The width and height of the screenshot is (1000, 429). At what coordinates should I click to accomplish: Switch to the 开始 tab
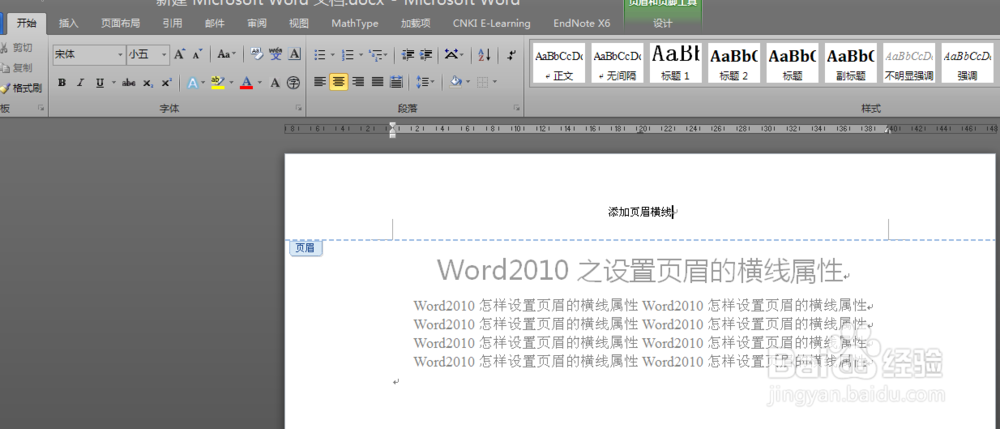point(26,24)
